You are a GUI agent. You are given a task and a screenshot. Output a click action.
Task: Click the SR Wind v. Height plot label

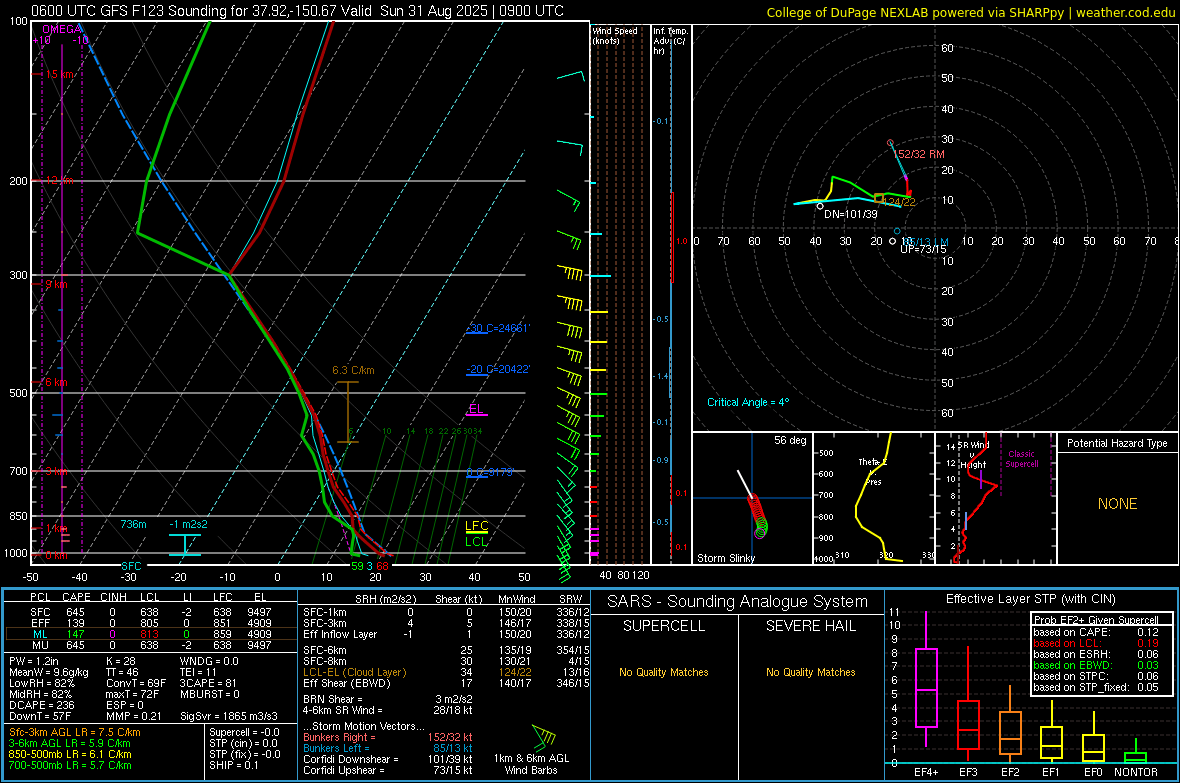(x=973, y=455)
